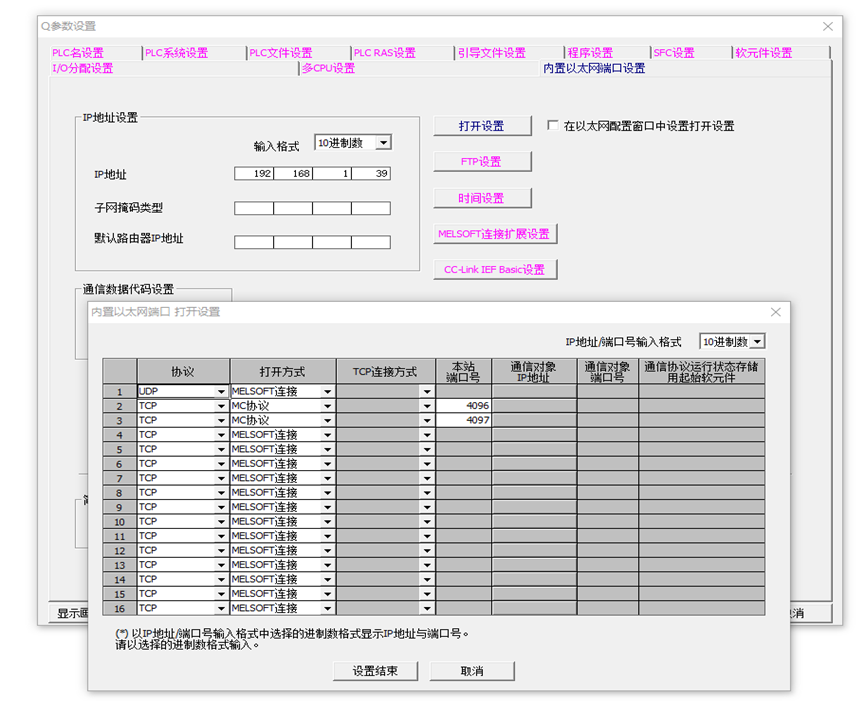Click the first 子网掩码类型 input box
The image size is (865, 704).
[x=254, y=208]
